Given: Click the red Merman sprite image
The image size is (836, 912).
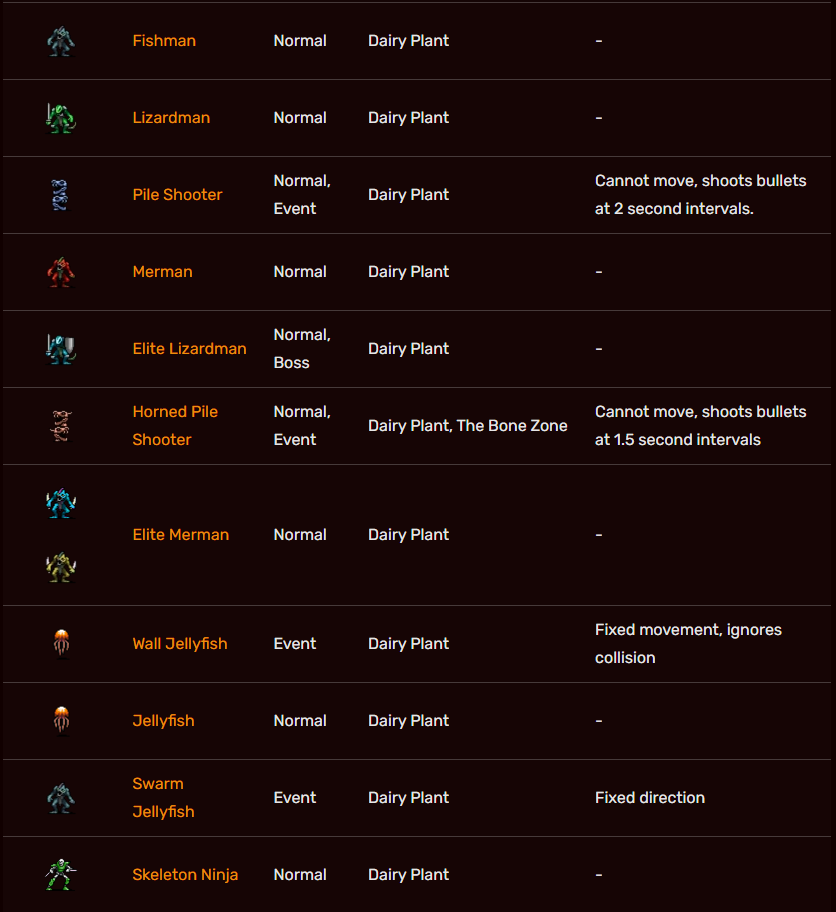Looking at the screenshot, I should click(x=60, y=272).
